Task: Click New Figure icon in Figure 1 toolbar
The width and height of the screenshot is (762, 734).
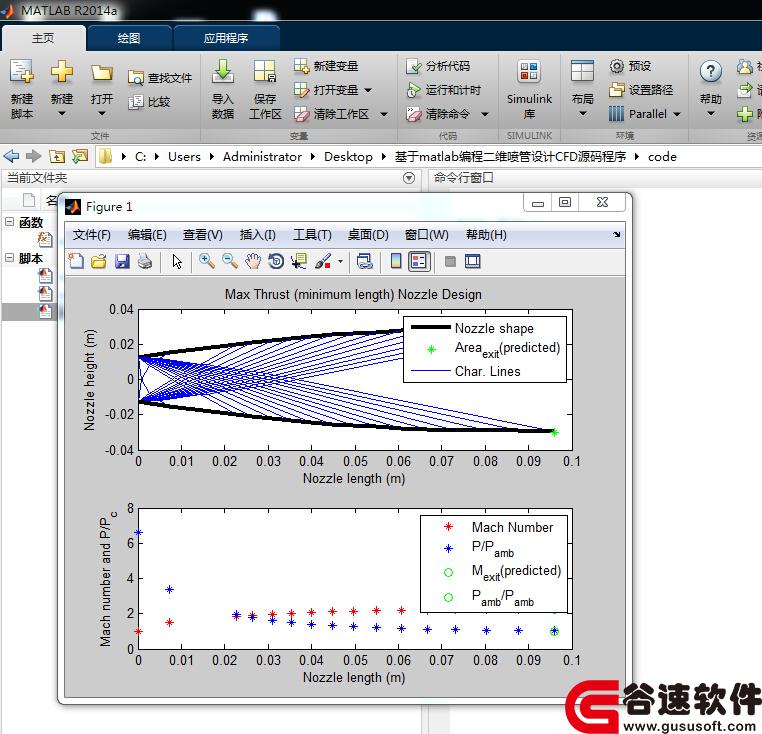Action: pos(76,262)
